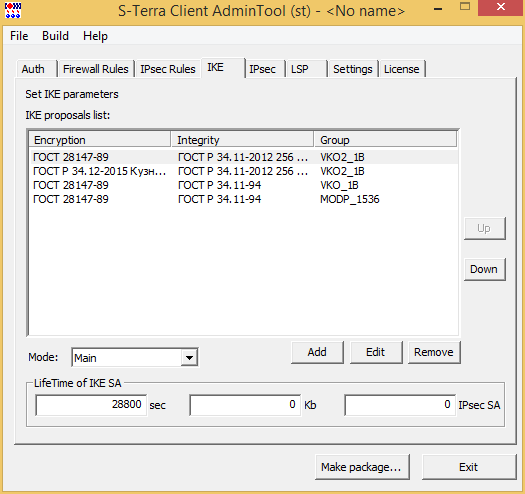This screenshot has height=494, width=525.
Task: Select the ГОСТ Р 34.12-2015 Кузн... proposal row
Action: tap(243, 171)
